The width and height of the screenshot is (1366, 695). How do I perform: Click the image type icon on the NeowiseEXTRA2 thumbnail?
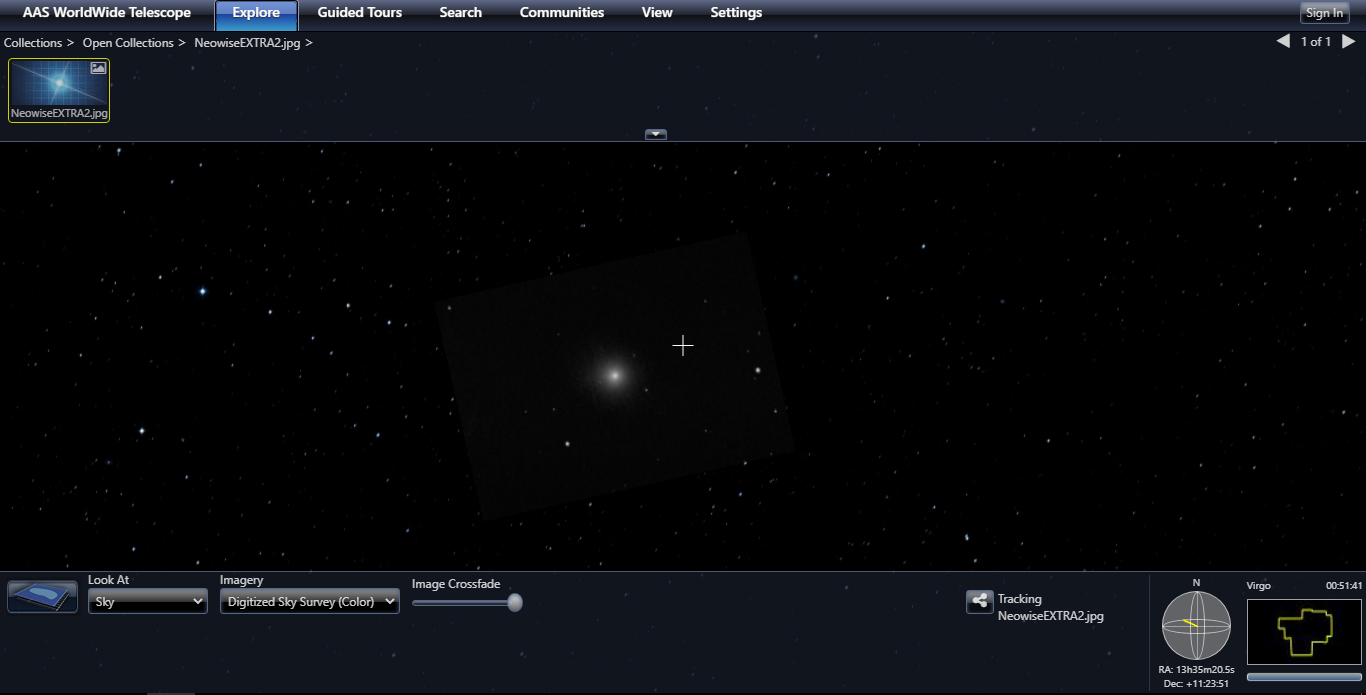point(98,68)
